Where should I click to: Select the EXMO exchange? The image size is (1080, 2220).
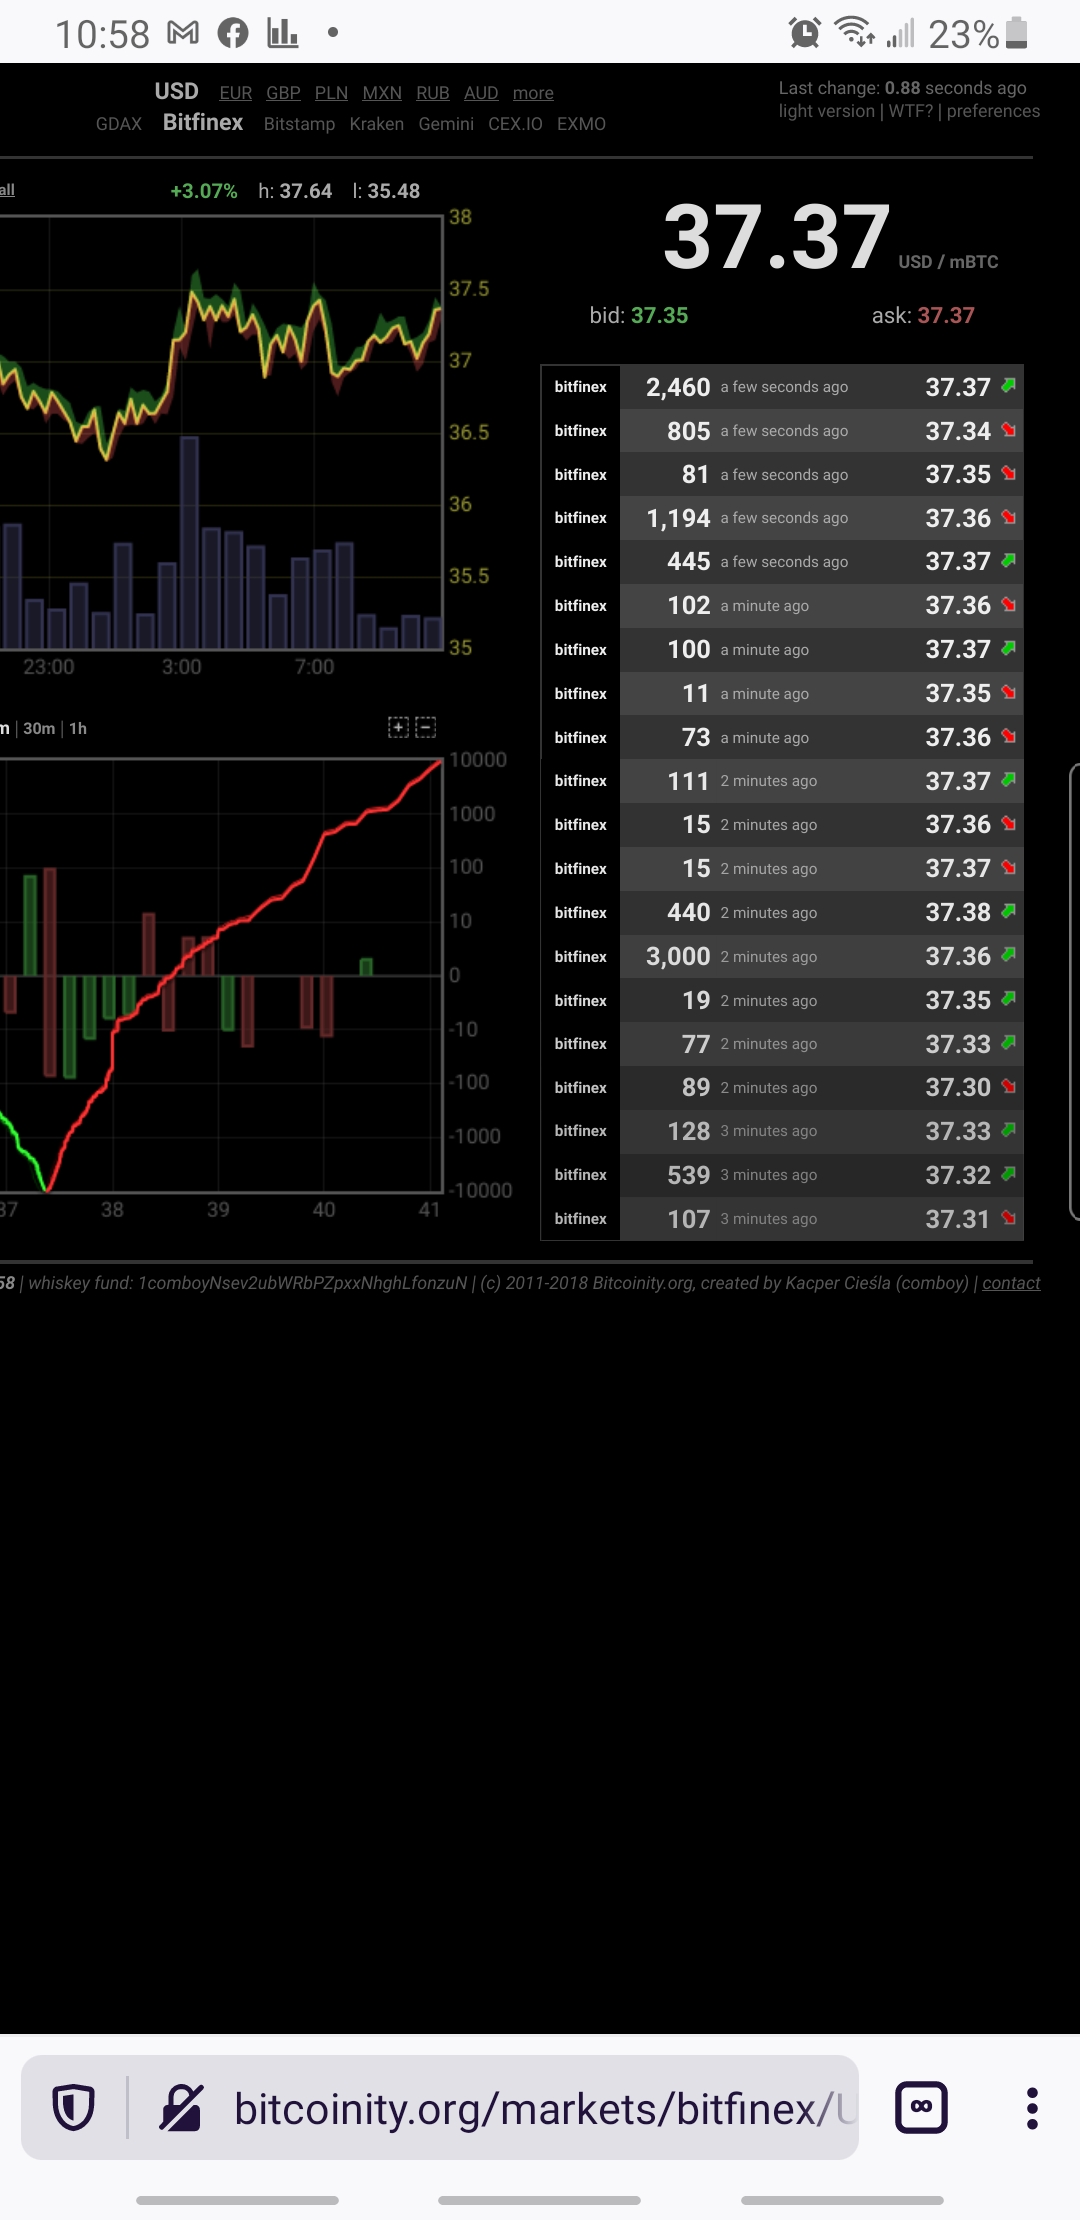click(581, 124)
